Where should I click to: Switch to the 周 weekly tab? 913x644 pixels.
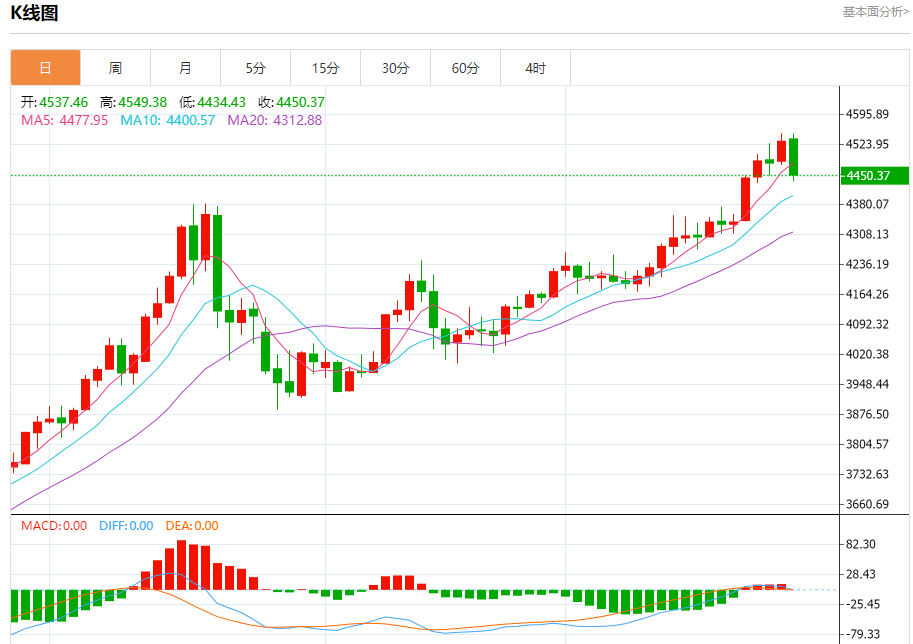point(115,68)
